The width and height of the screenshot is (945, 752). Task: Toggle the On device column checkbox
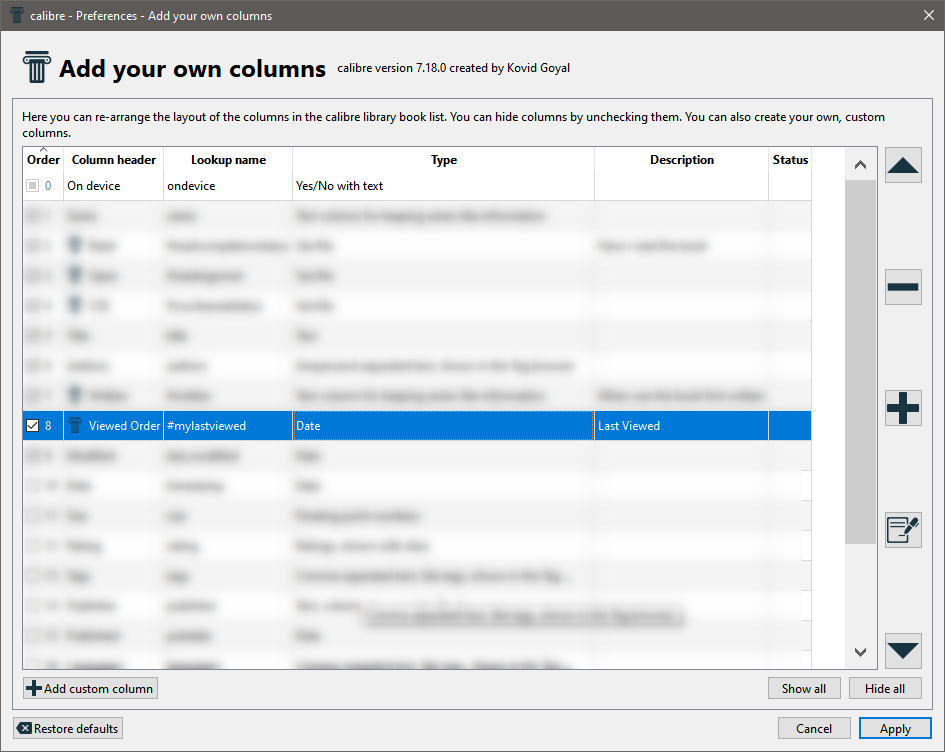click(33, 186)
